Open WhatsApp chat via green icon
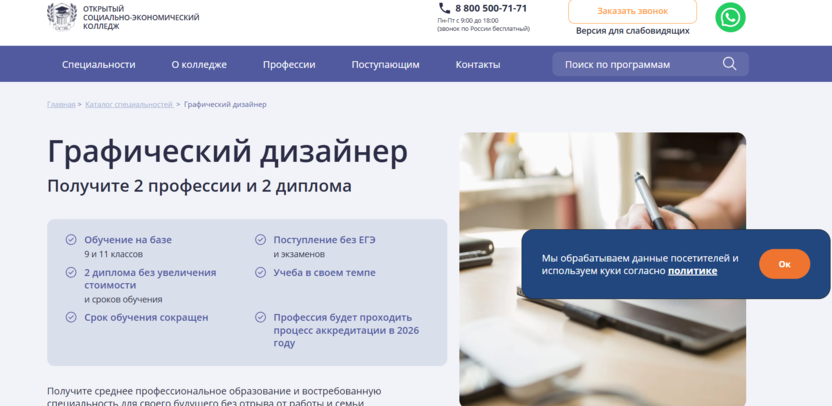 [x=730, y=18]
